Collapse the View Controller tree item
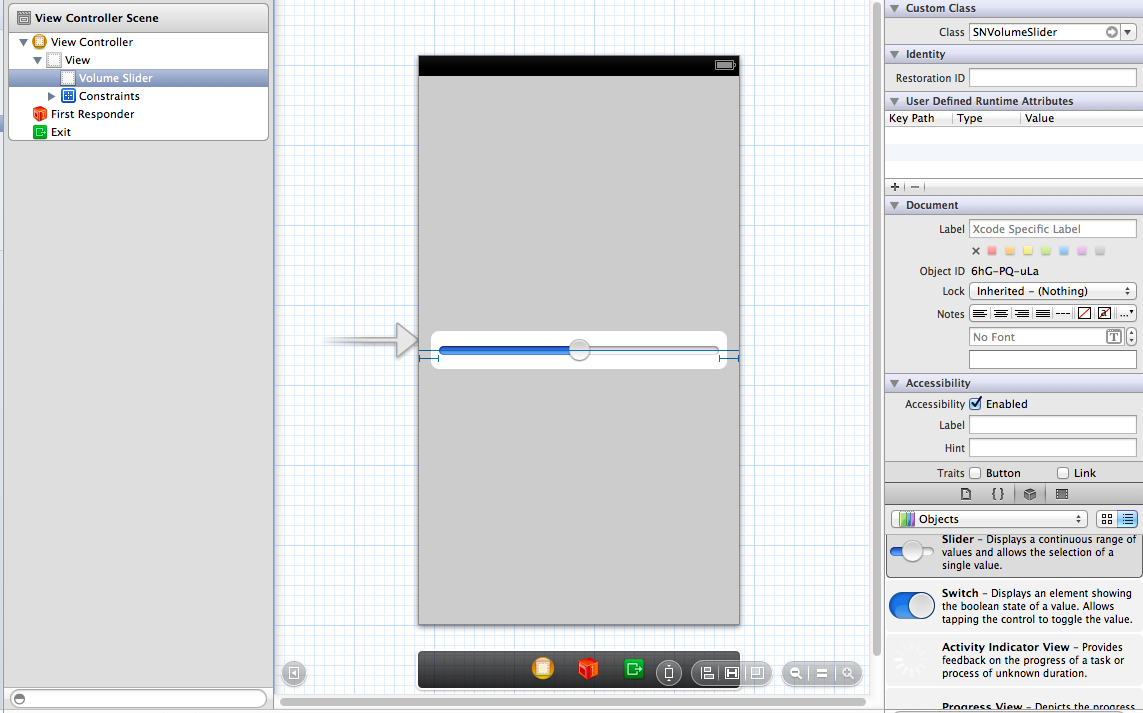This screenshot has height=713, width=1143. (24, 42)
